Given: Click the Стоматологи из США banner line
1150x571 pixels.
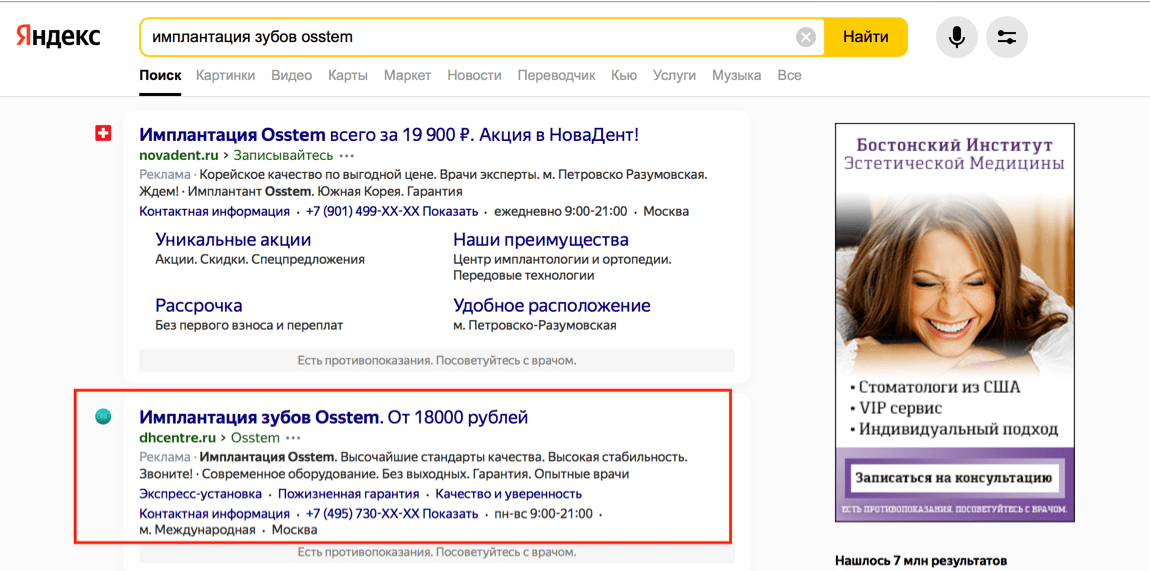Looking at the screenshot, I should [x=934, y=387].
